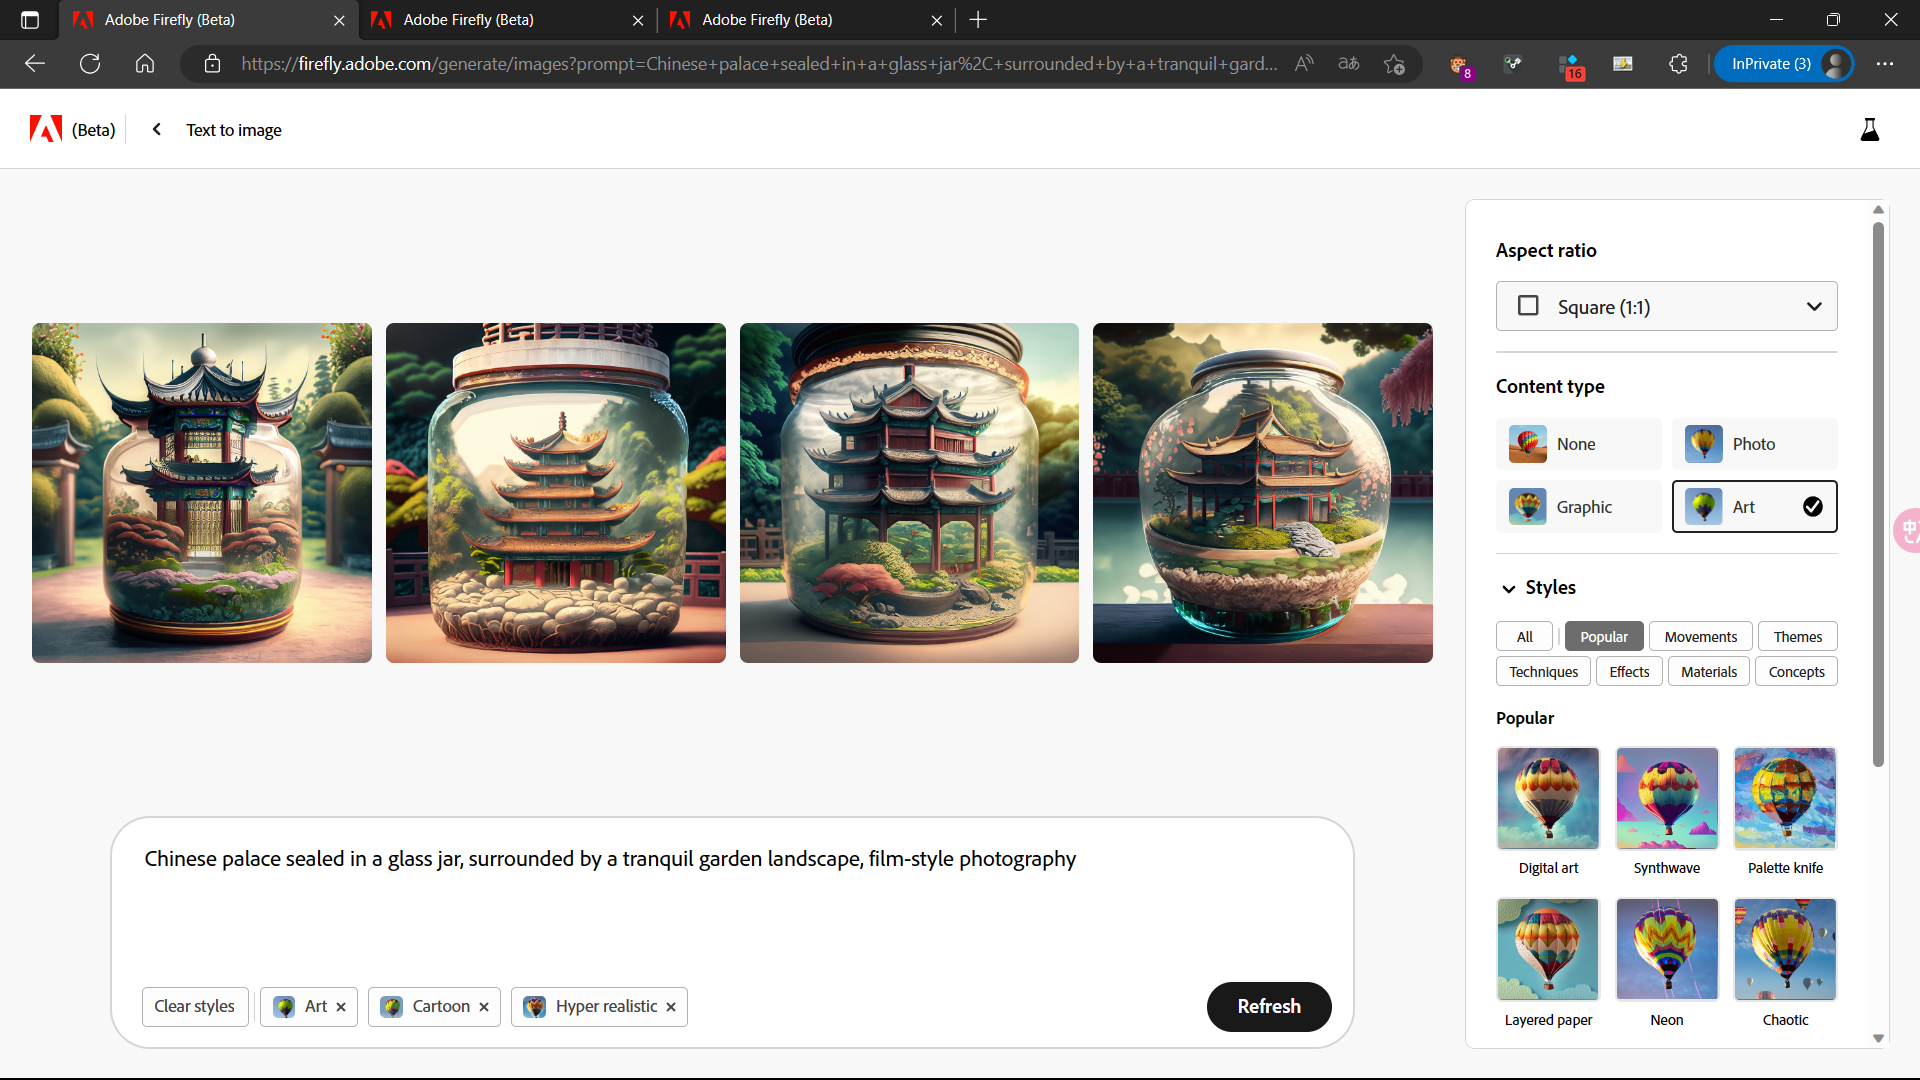Open the Square (1:1) aspect ratio dropdown
1920x1080 pixels.
point(1666,306)
